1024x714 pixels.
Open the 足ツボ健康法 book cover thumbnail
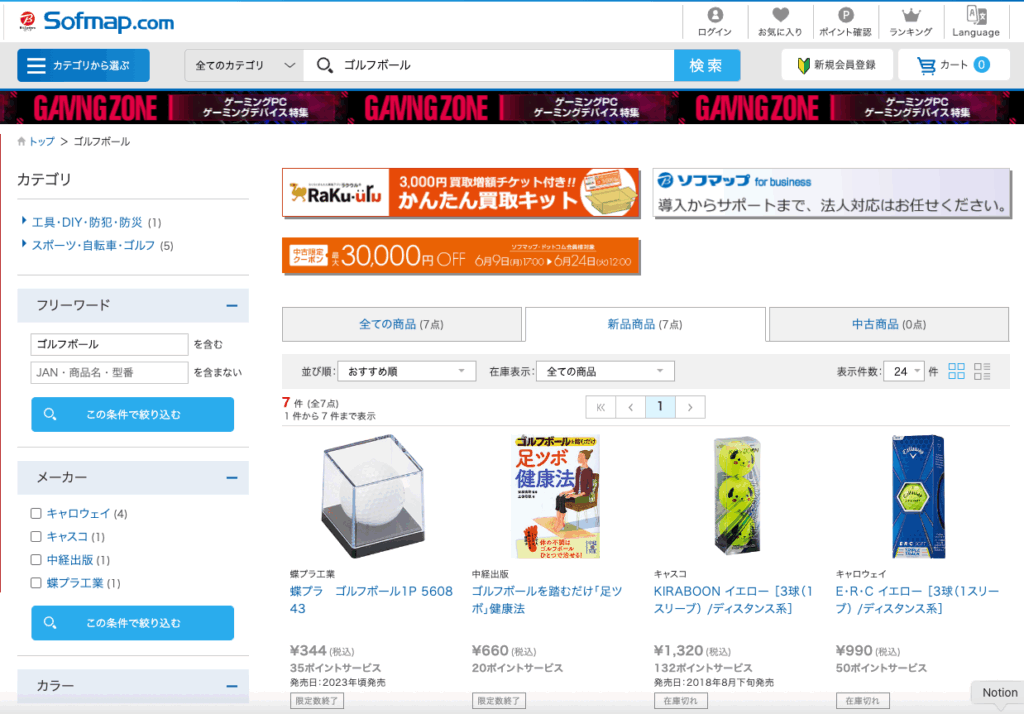point(555,496)
